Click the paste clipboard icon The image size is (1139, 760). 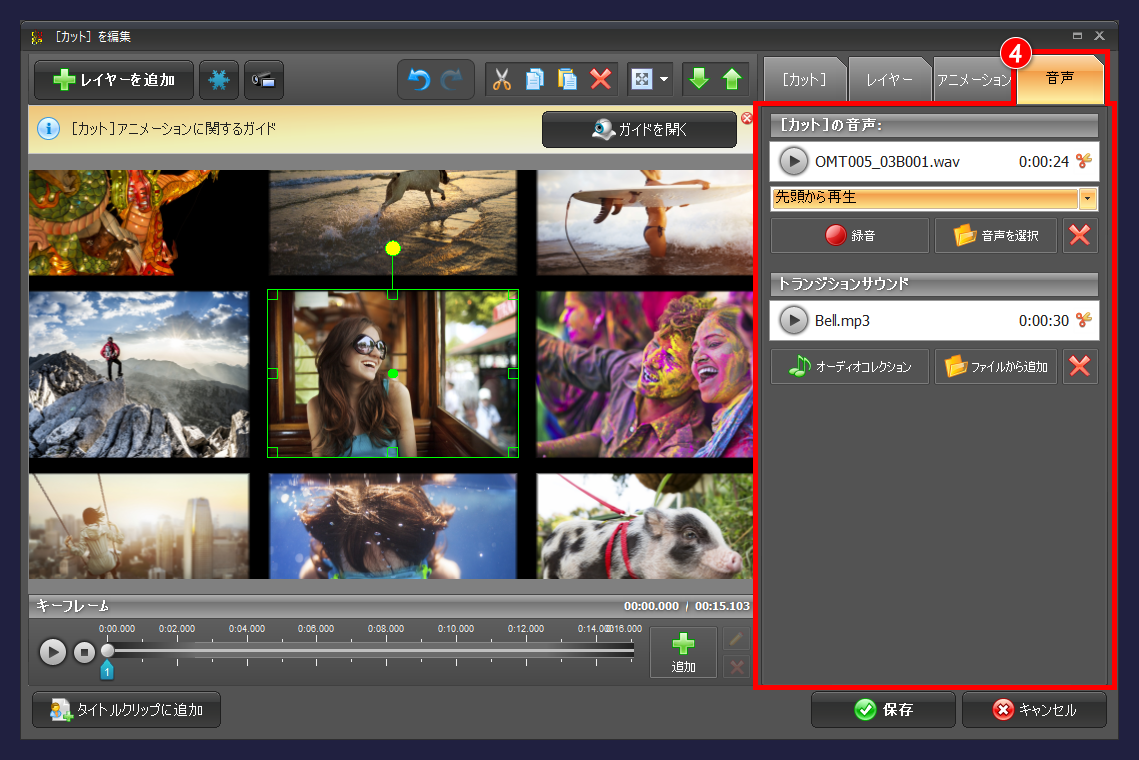[x=567, y=80]
